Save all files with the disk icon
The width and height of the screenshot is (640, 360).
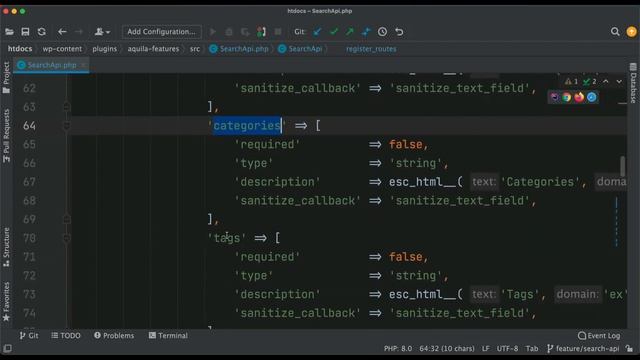click(25, 32)
